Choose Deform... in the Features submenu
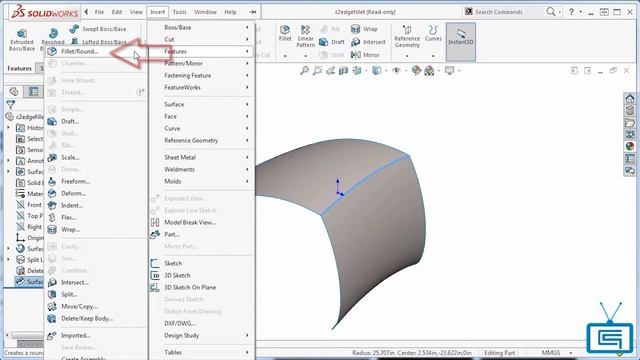The image size is (640, 360). pyautogui.click(x=96, y=193)
